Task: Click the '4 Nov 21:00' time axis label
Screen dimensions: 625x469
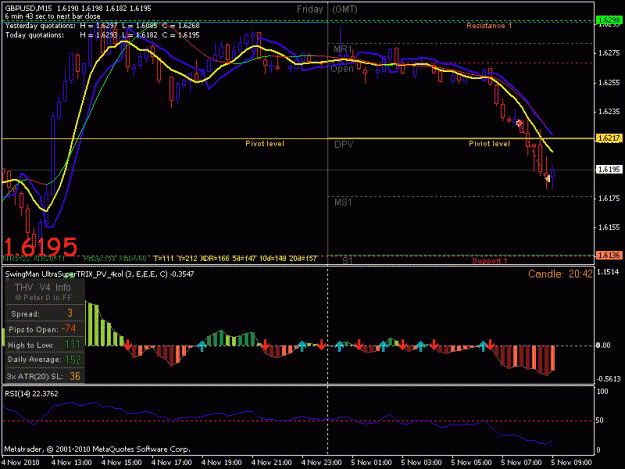Action: 271,462
